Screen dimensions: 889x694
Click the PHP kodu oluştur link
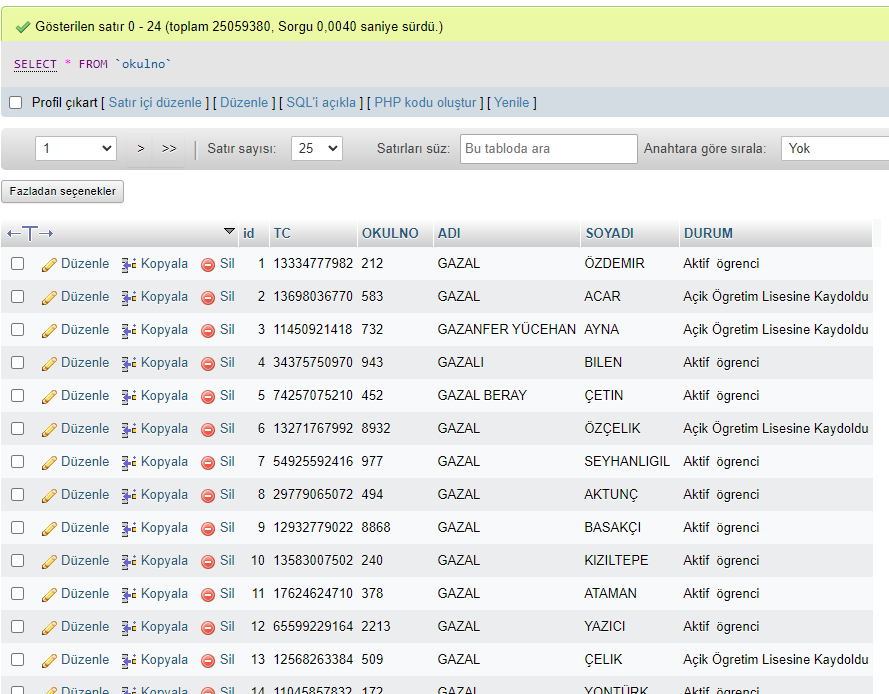pyautogui.click(x=425, y=103)
